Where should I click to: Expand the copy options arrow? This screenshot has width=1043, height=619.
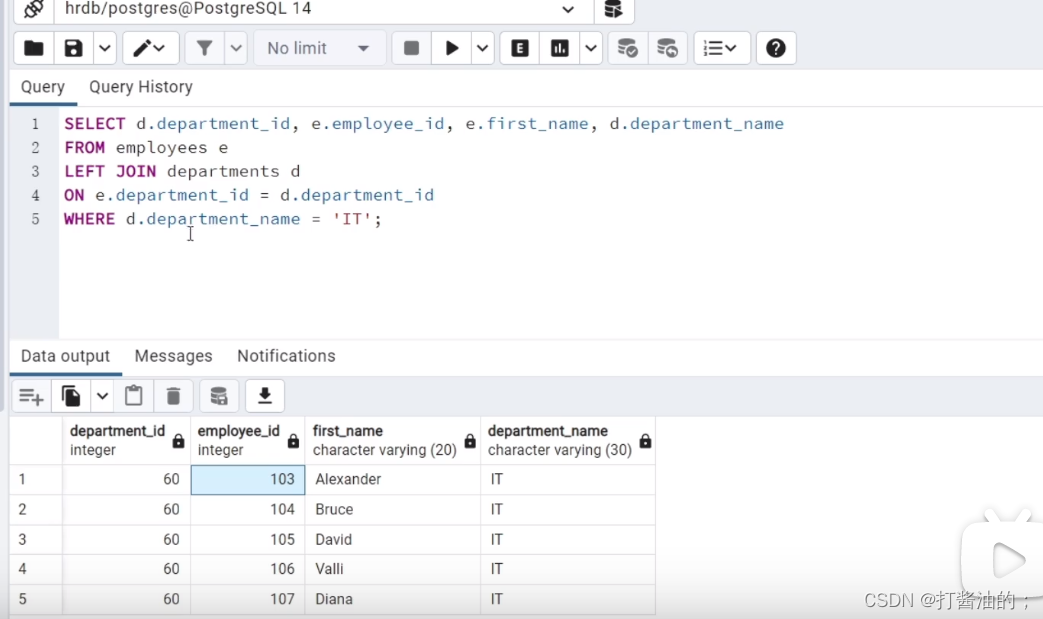point(102,397)
